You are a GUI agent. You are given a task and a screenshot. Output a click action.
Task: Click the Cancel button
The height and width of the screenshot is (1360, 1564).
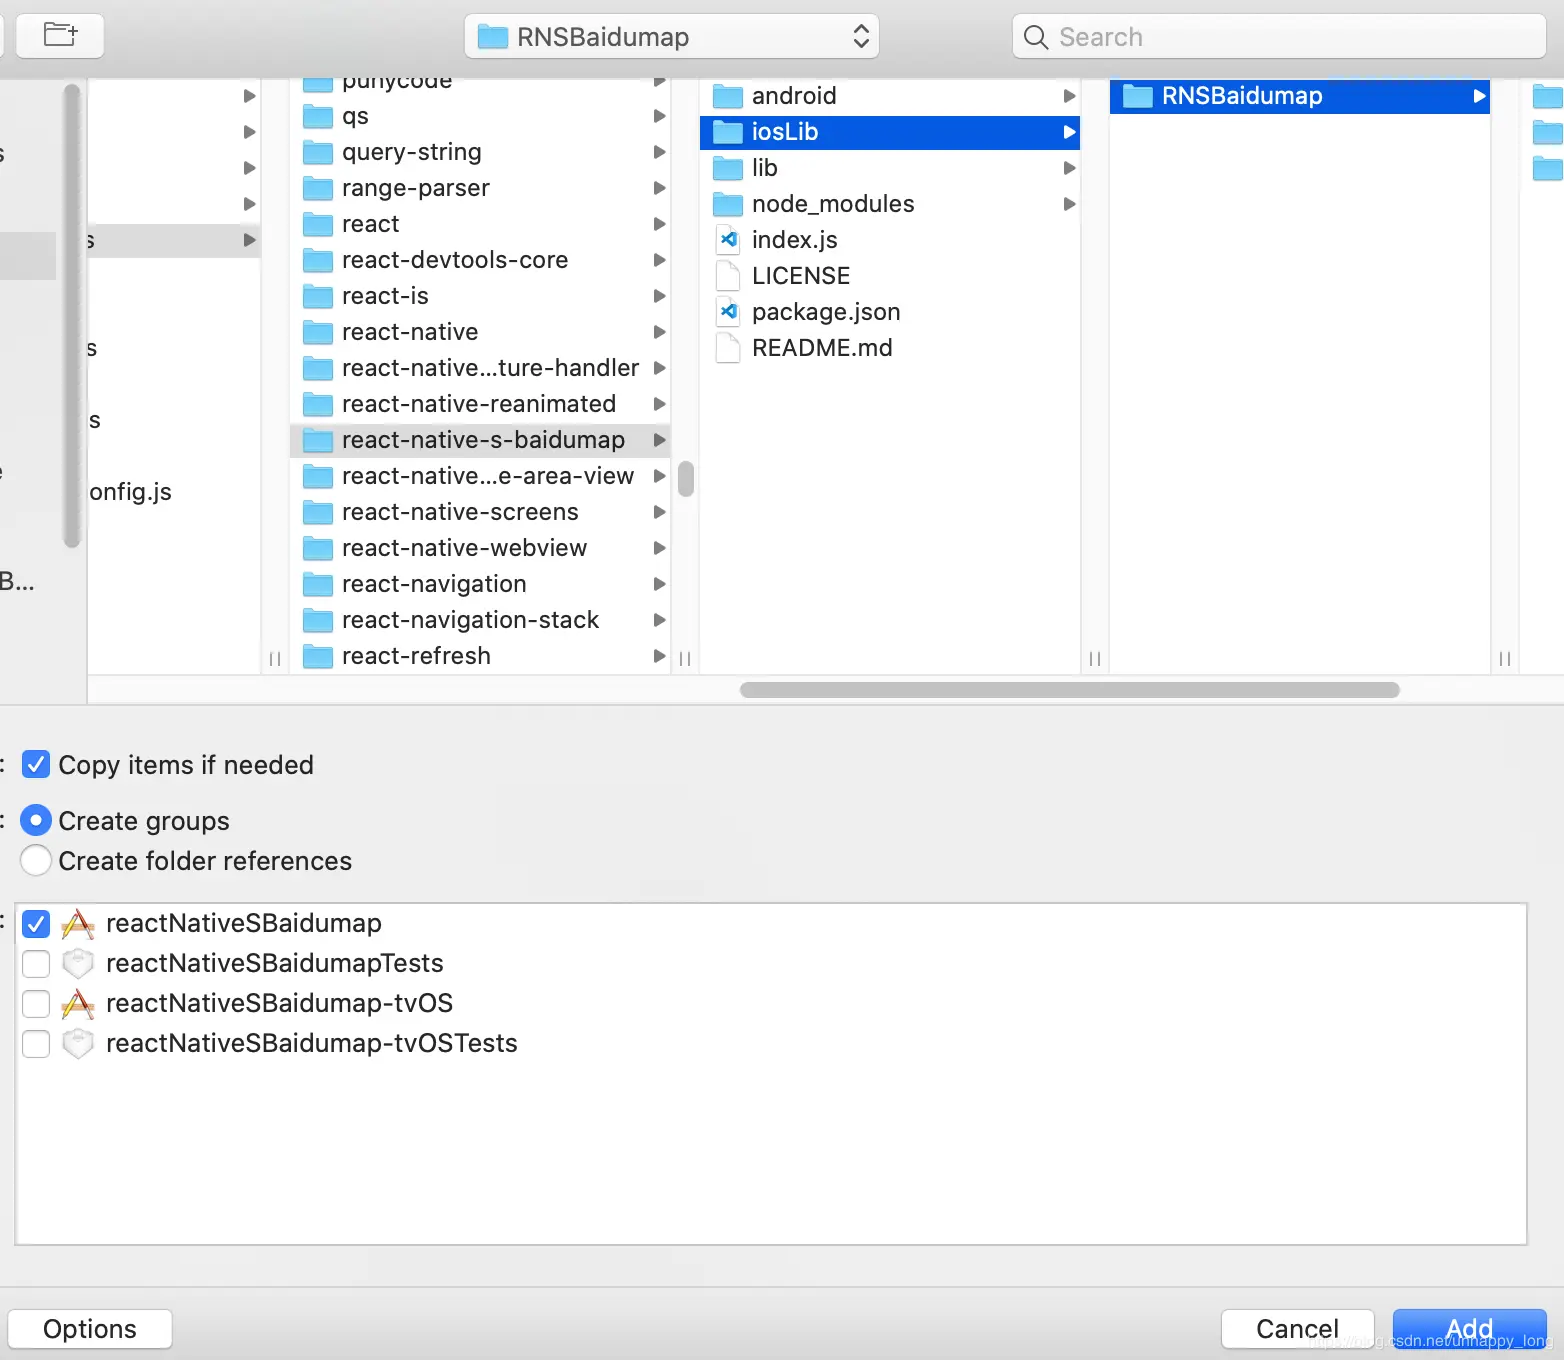(x=1297, y=1329)
